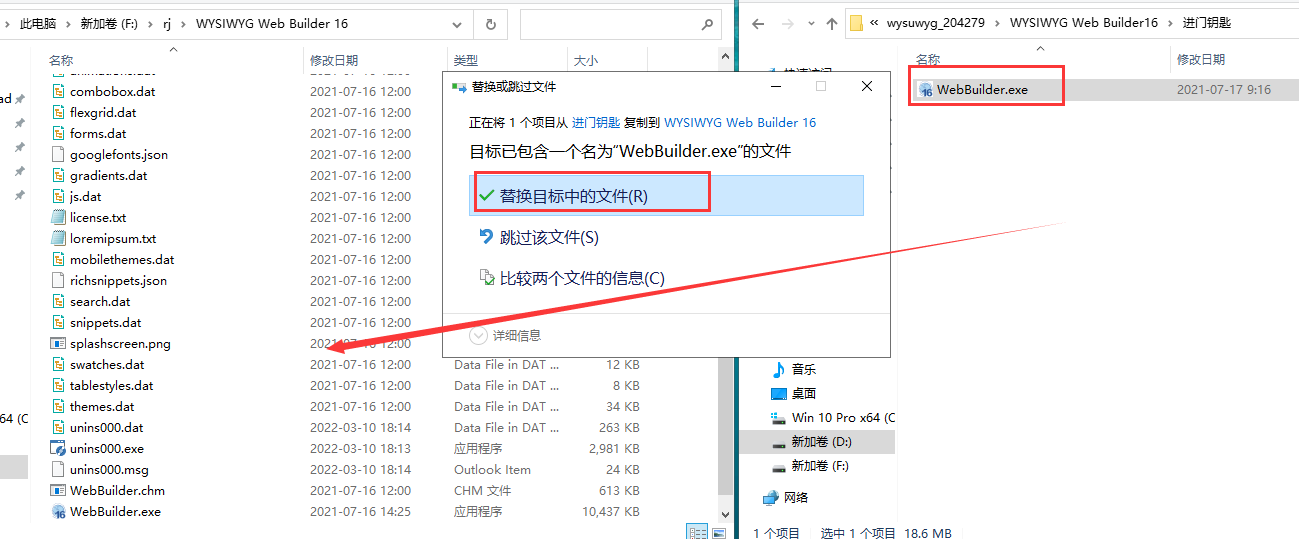Click 新加卷 (F:) in left address breadcrumb
The height and width of the screenshot is (539, 1299).
111,24
